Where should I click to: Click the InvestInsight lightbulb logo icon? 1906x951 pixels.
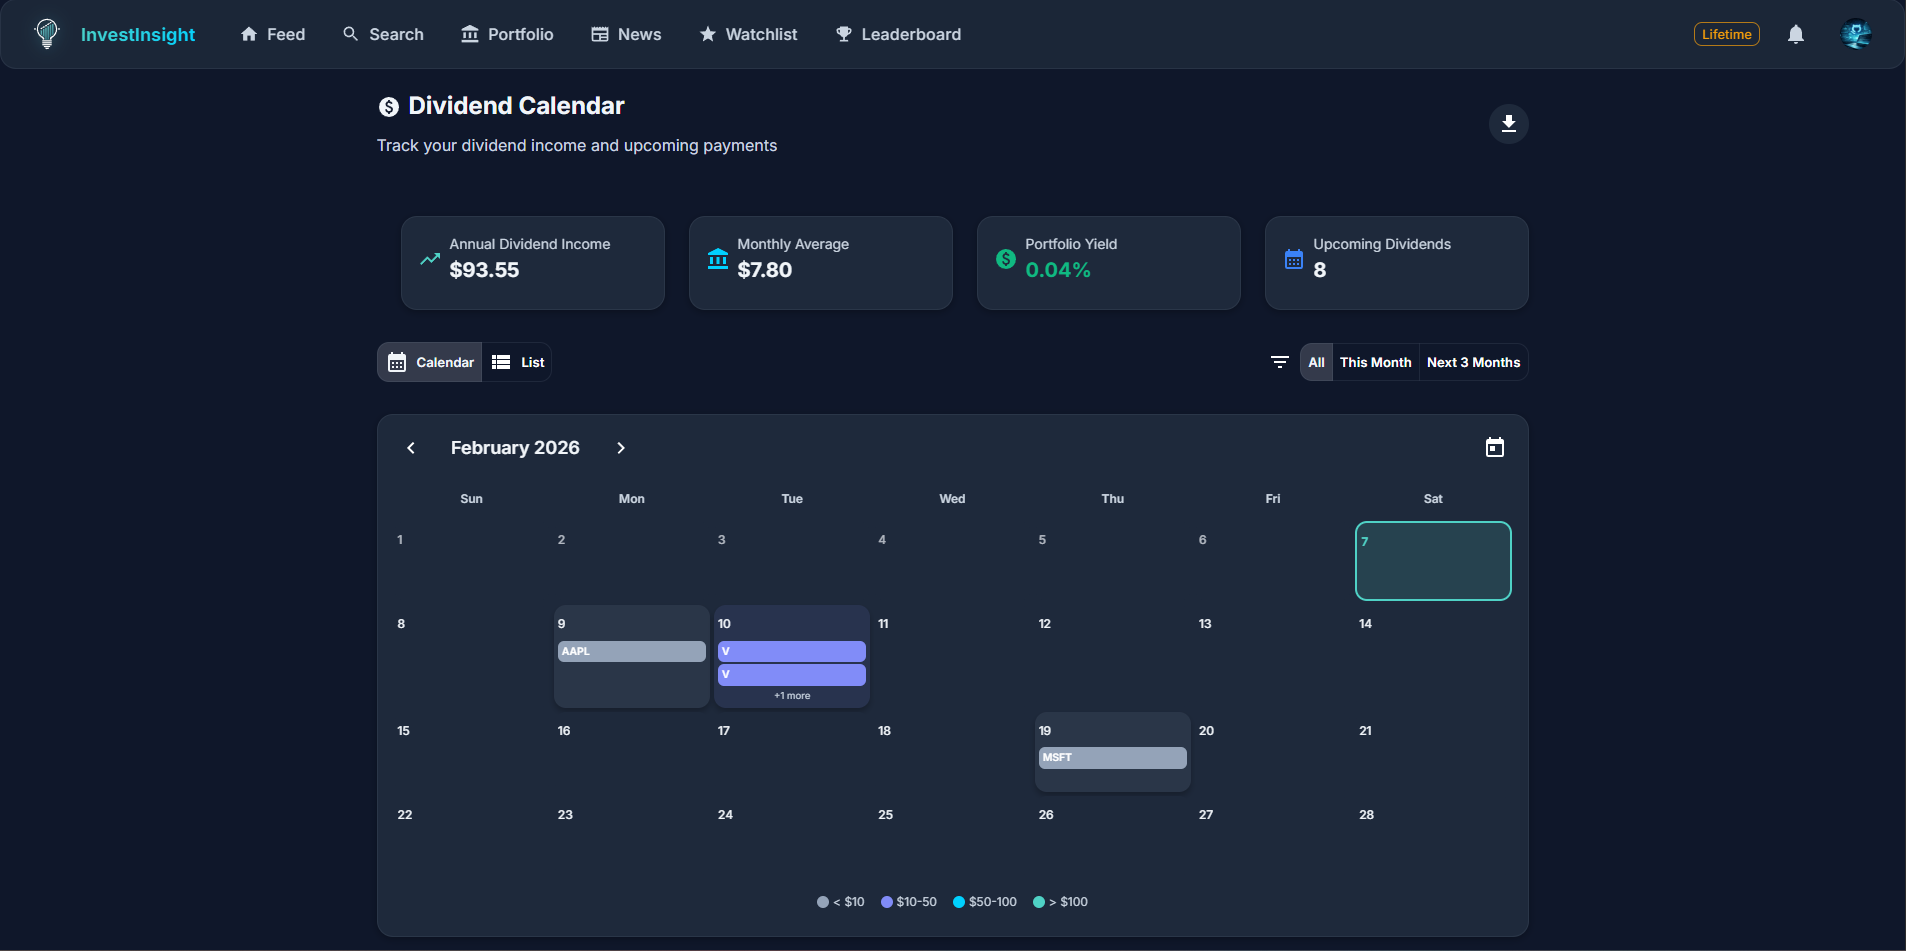tap(46, 33)
